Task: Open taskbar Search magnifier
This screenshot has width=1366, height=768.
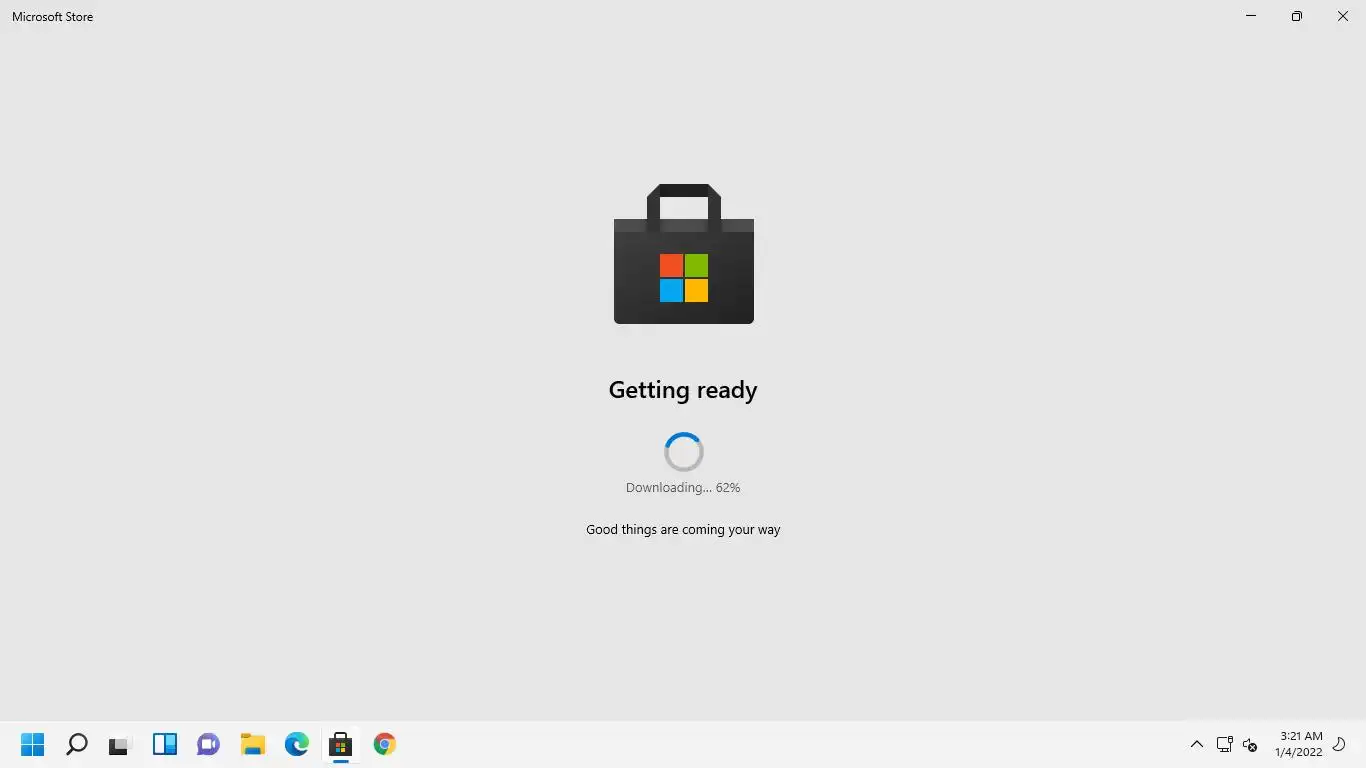Action: pyautogui.click(x=77, y=744)
